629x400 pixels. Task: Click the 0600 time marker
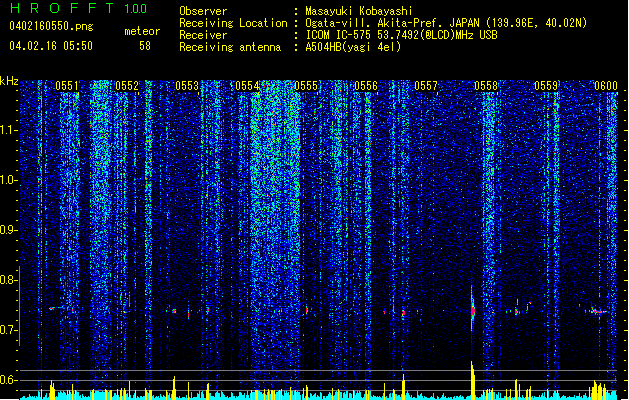(606, 86)
